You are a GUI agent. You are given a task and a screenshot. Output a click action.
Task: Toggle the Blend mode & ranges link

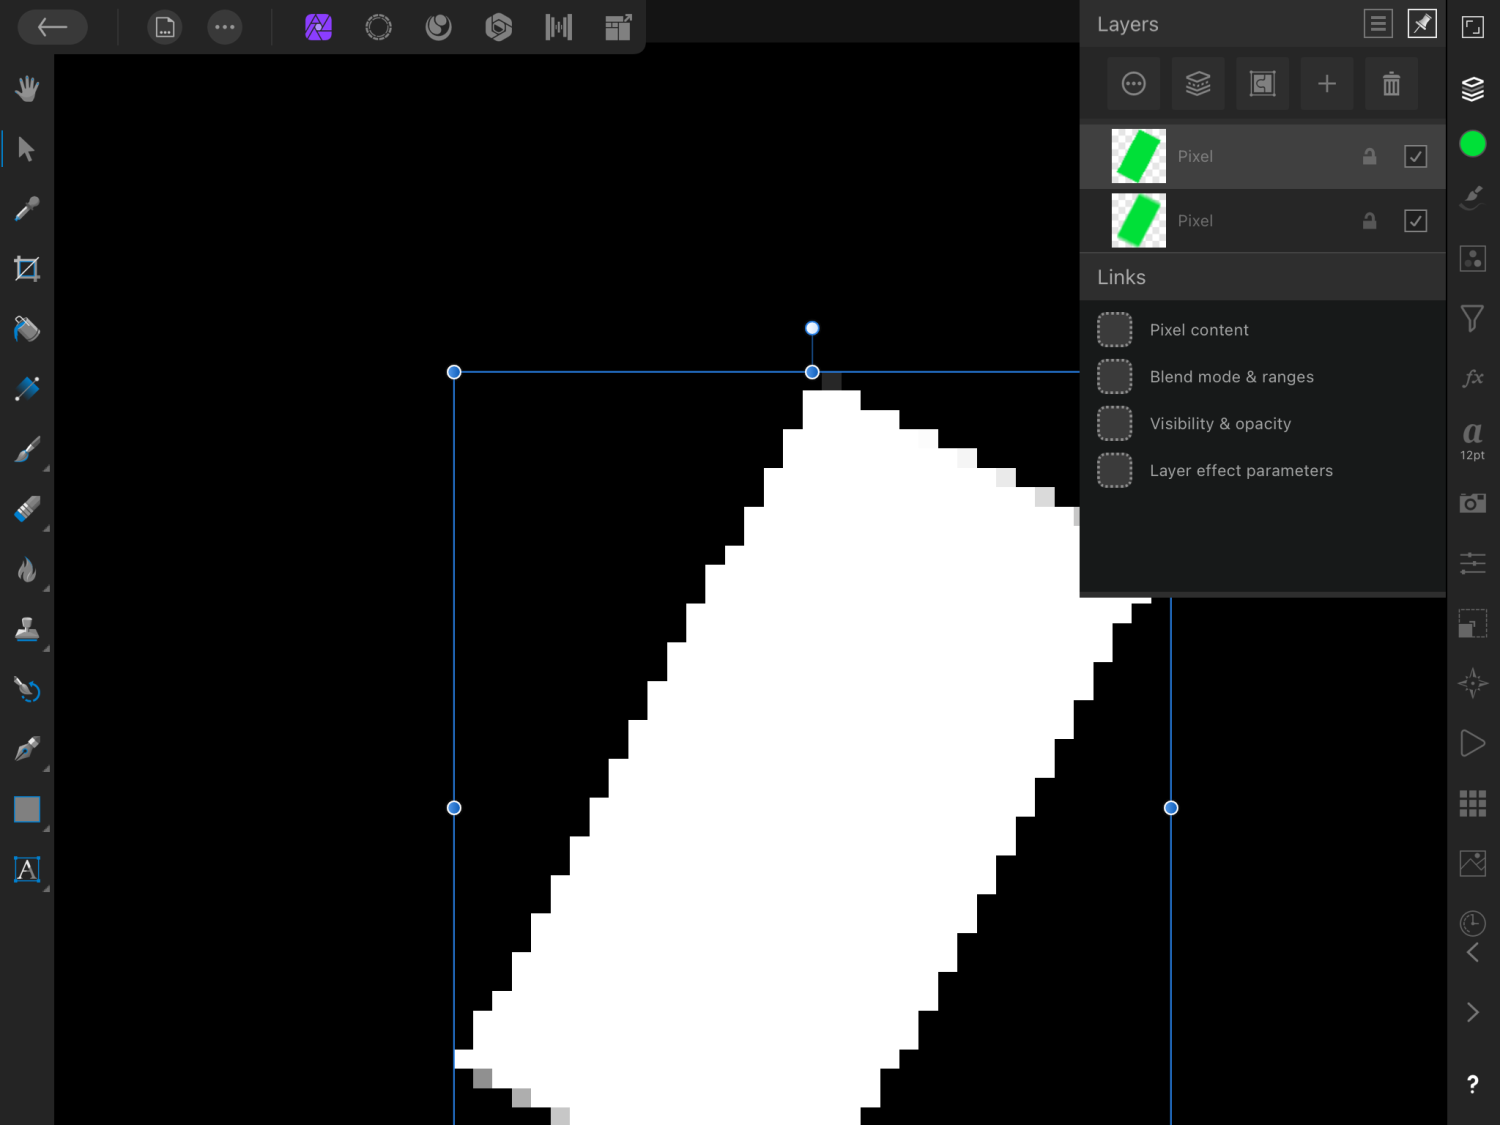[x=1114, y=376]
